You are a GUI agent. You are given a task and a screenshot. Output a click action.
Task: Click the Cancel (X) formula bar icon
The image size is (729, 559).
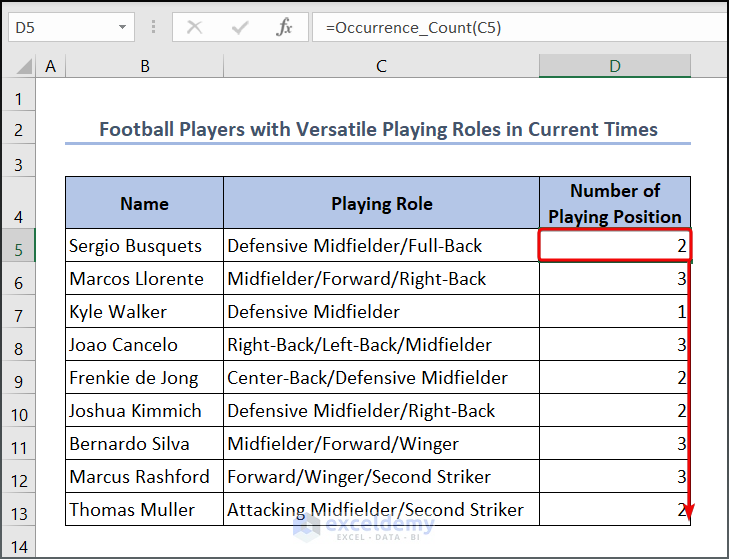[194, 28]
